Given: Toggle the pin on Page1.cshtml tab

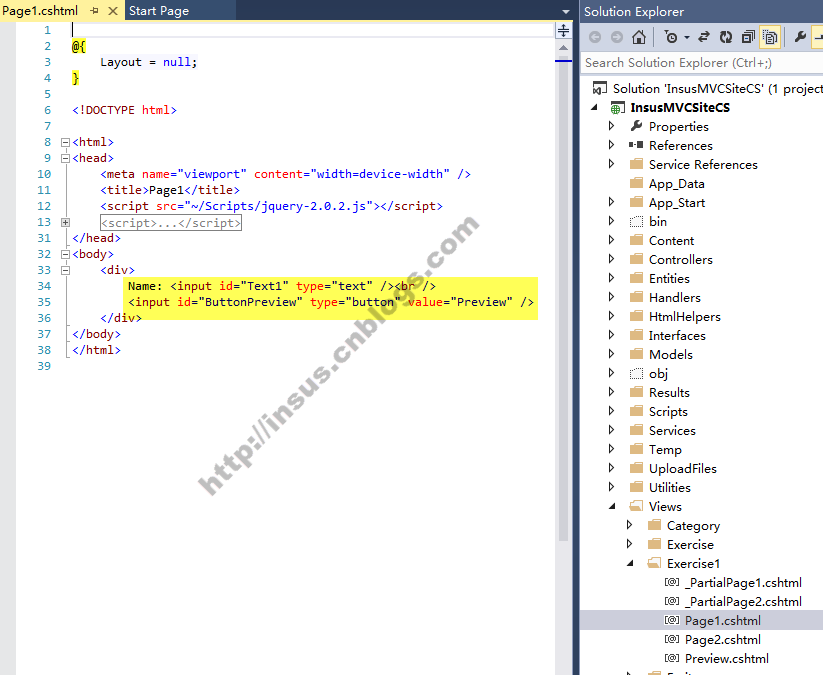Looking at the screenshot, I should click(x=94, y=10).
